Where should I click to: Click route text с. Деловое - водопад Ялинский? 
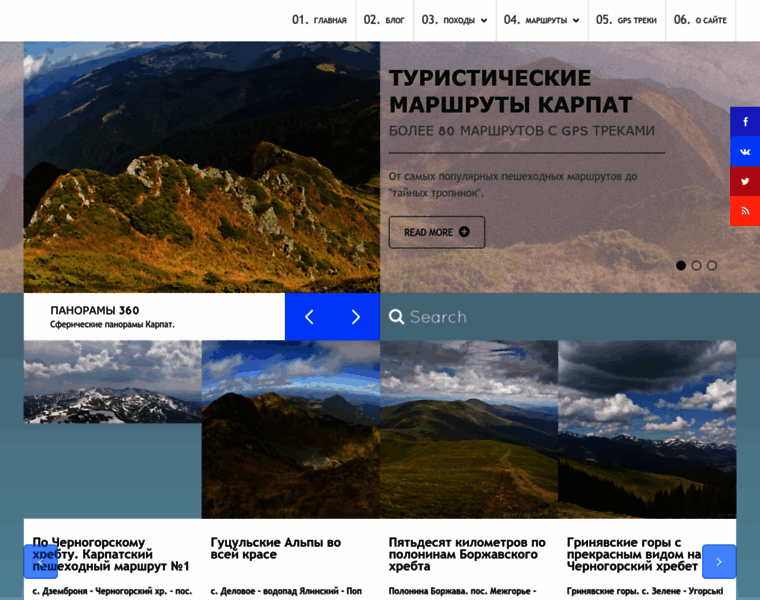click(x=286, y=591)
